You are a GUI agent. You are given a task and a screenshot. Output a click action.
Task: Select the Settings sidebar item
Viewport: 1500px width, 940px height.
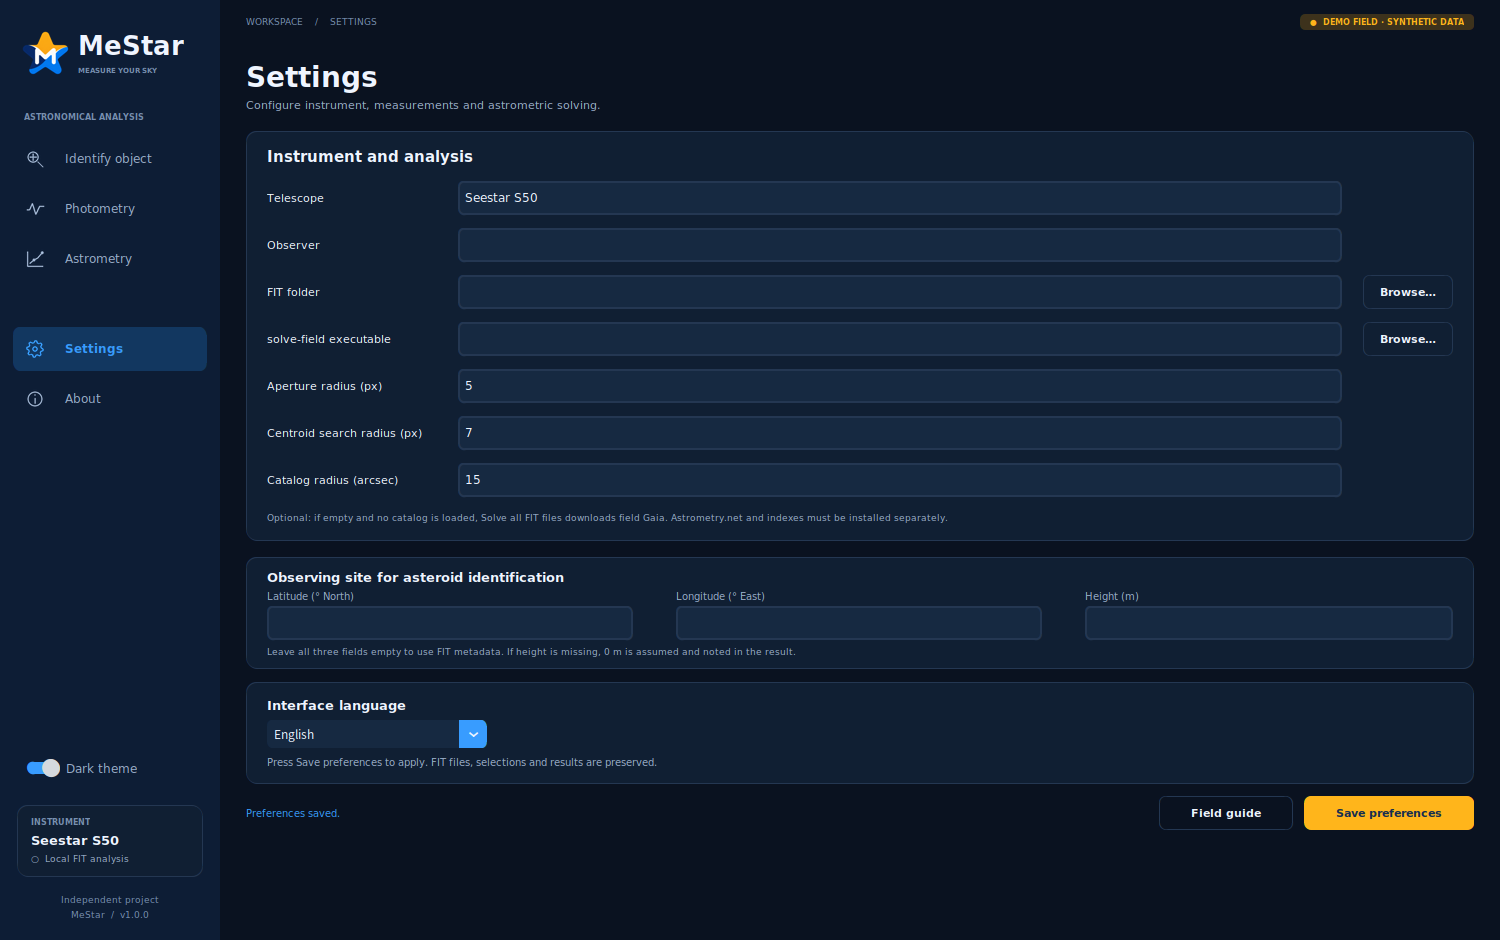(110, 349)
